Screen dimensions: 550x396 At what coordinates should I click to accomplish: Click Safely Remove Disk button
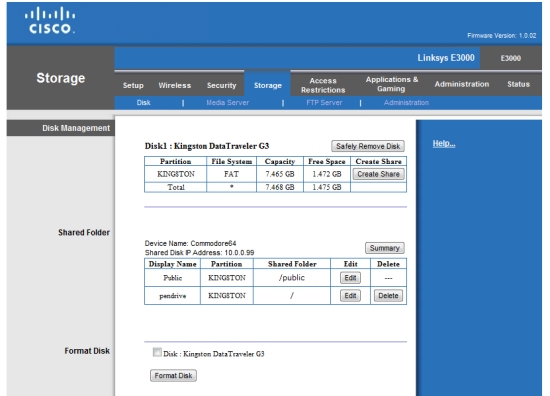coord(368,146)
